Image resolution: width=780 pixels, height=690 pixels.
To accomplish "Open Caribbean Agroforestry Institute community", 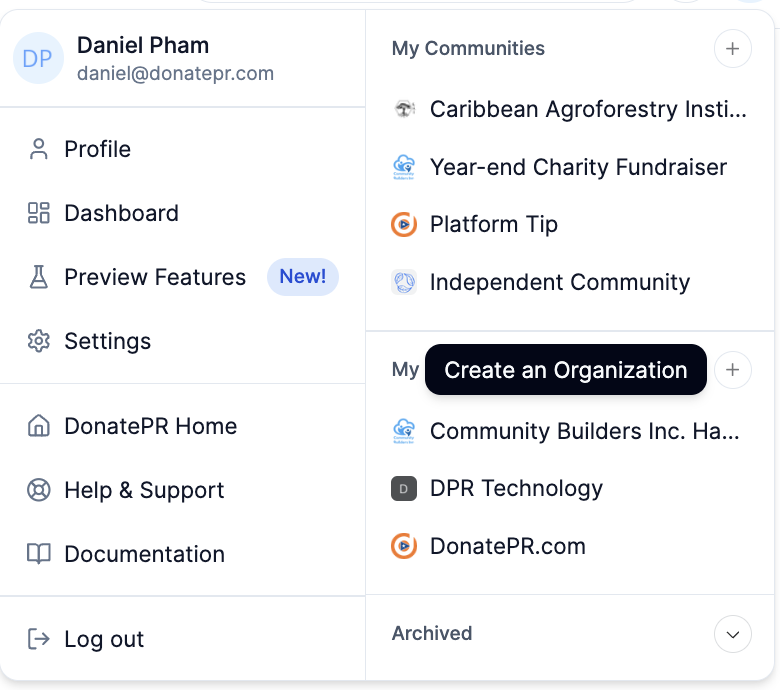I will click(588, 110).
